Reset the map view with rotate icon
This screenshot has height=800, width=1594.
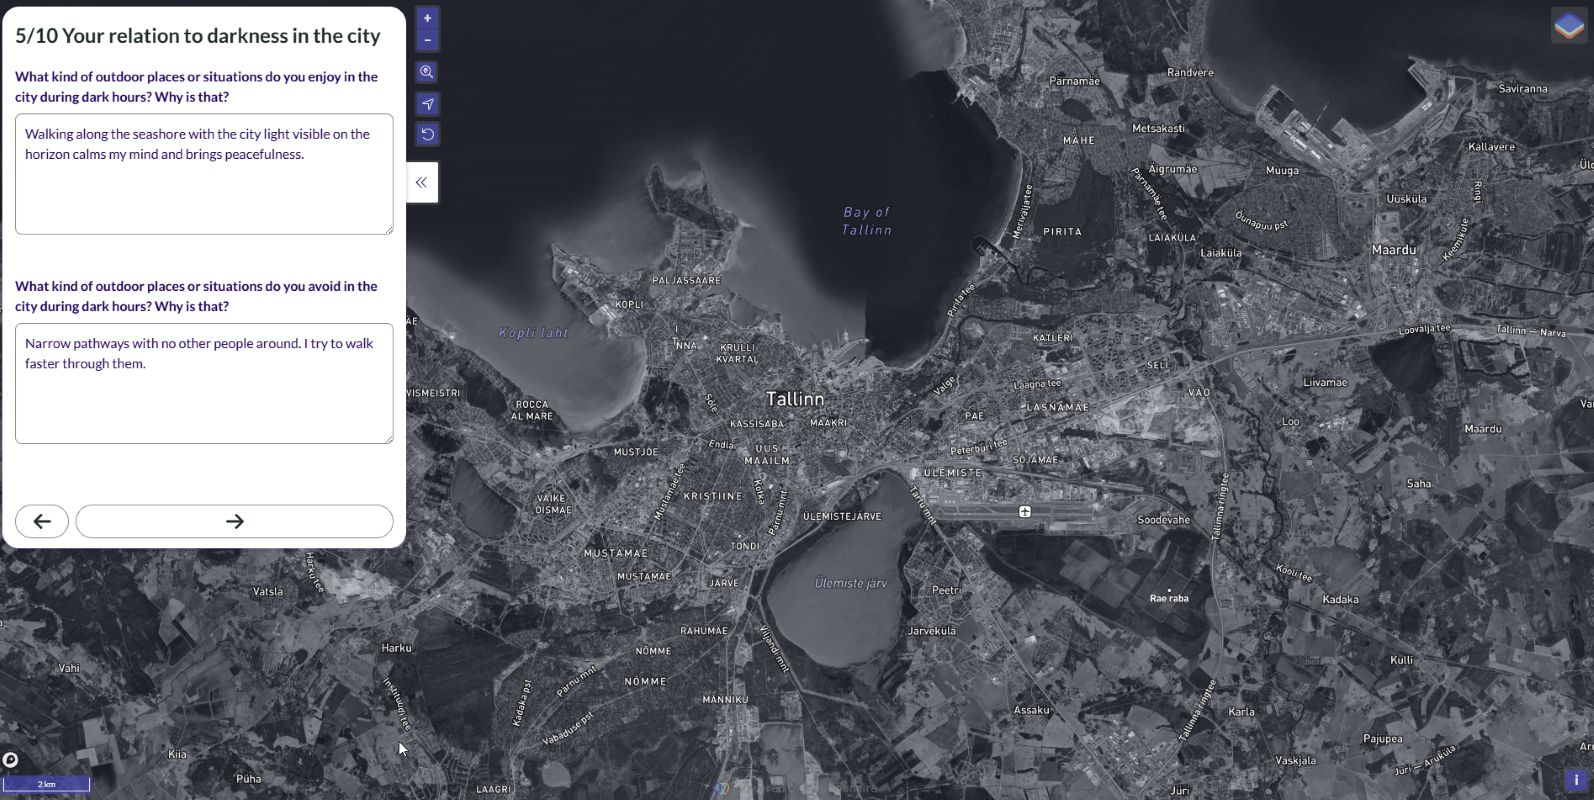[427, 134]
